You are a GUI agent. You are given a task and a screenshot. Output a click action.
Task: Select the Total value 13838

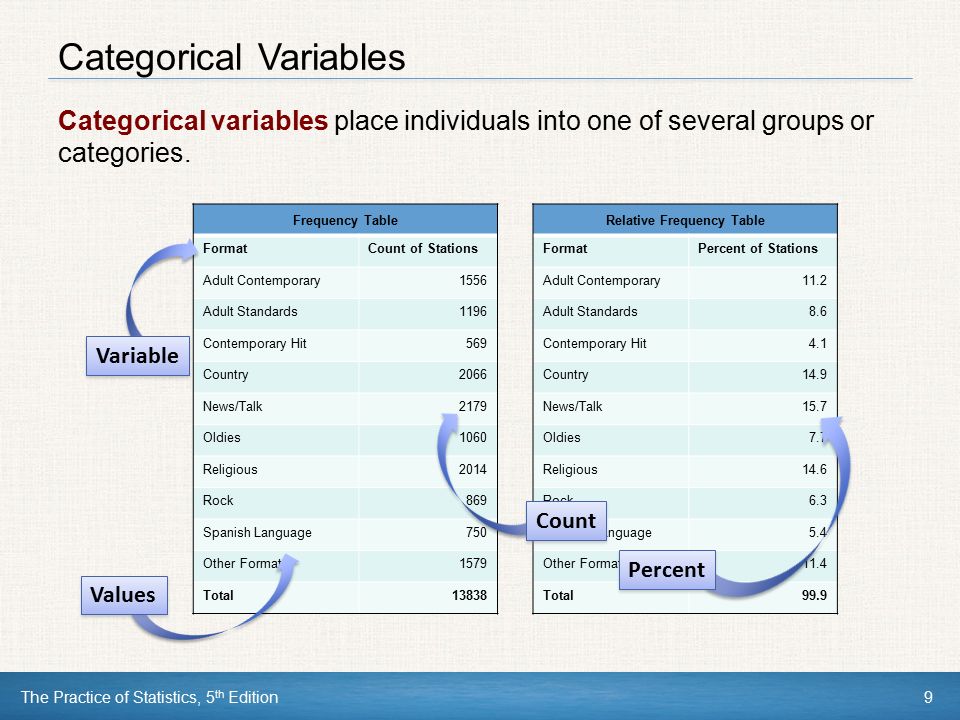(469, 595)
